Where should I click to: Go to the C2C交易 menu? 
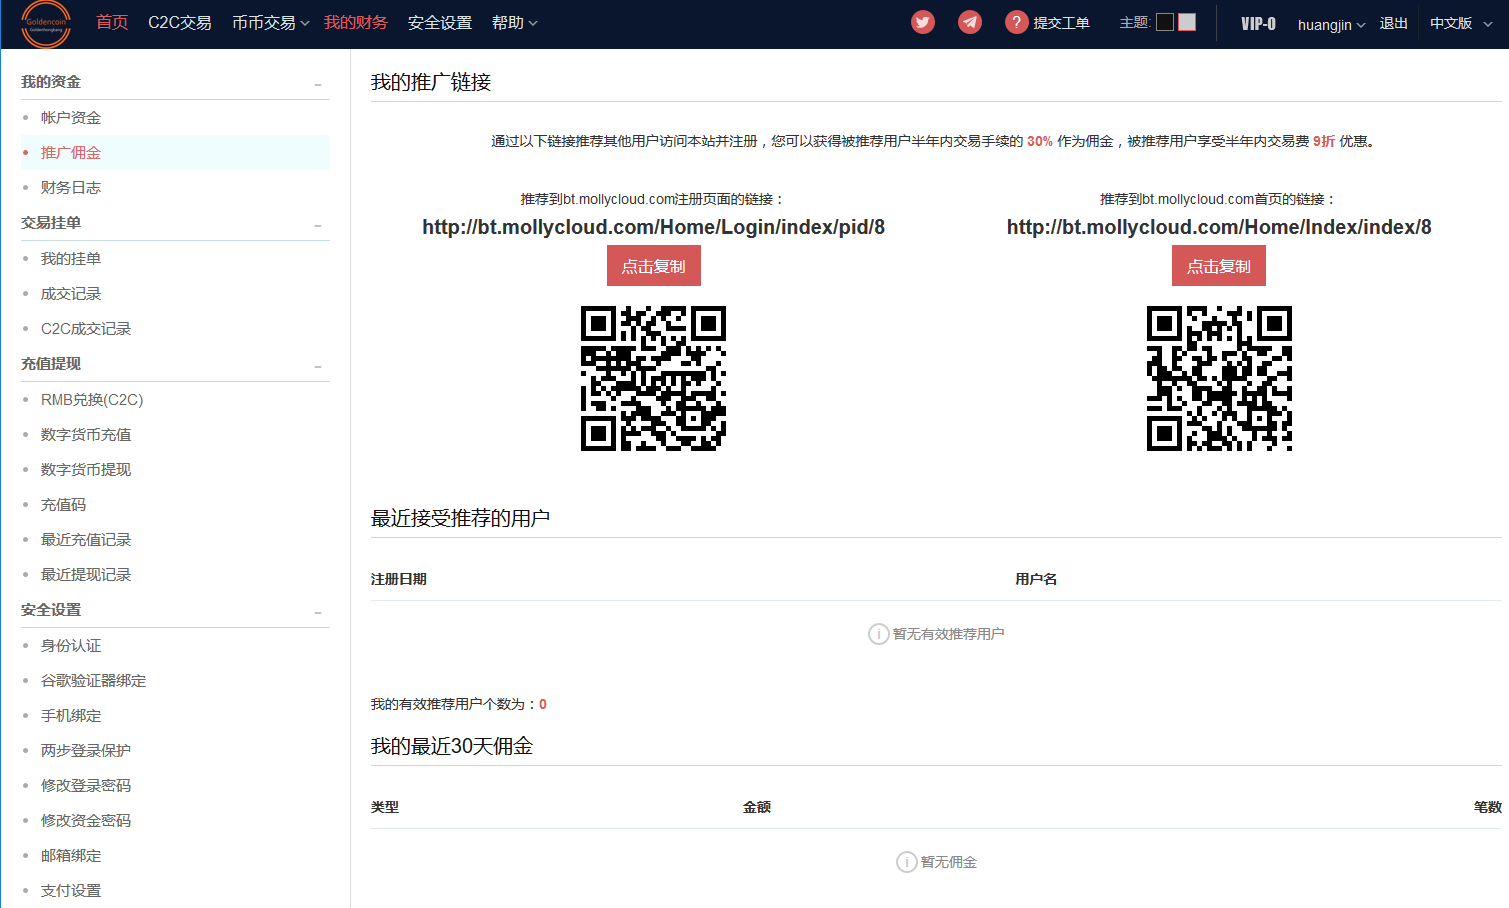(x=180, y=23)
